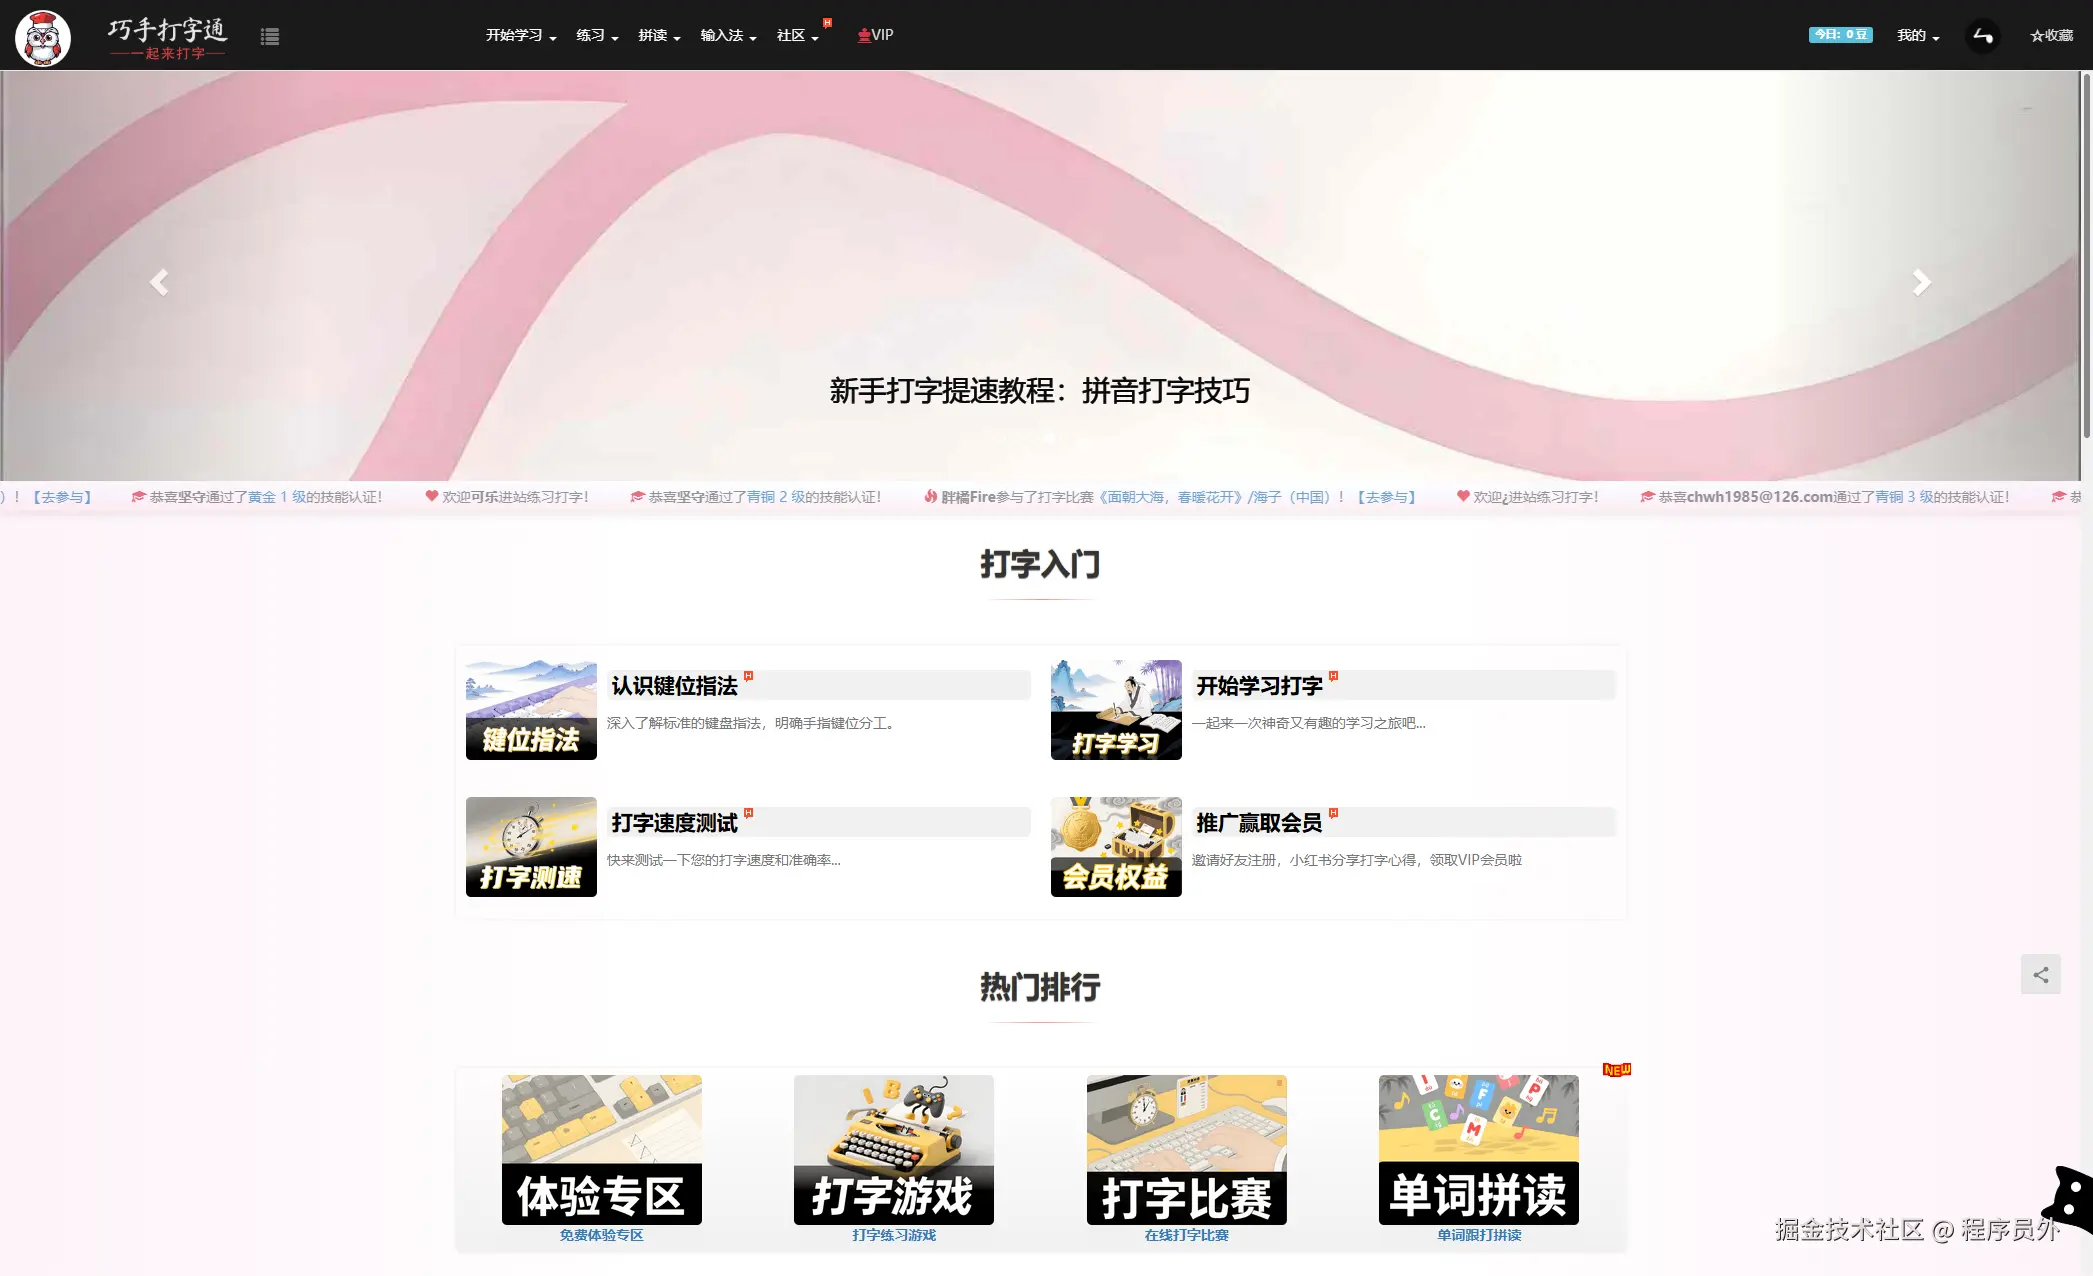Open the 体验专区 free trial thumbnail
Viewport: 2093px width, 1276px height.
[601, 1150]
